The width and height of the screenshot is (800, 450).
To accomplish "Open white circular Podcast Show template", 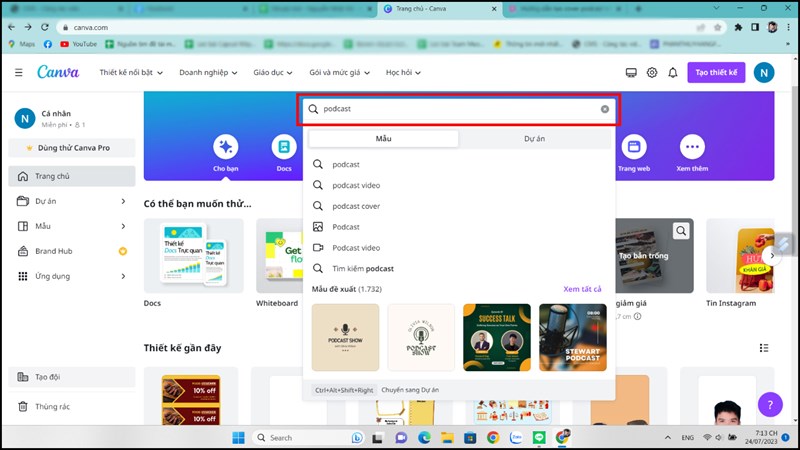I will pos(421,337).
